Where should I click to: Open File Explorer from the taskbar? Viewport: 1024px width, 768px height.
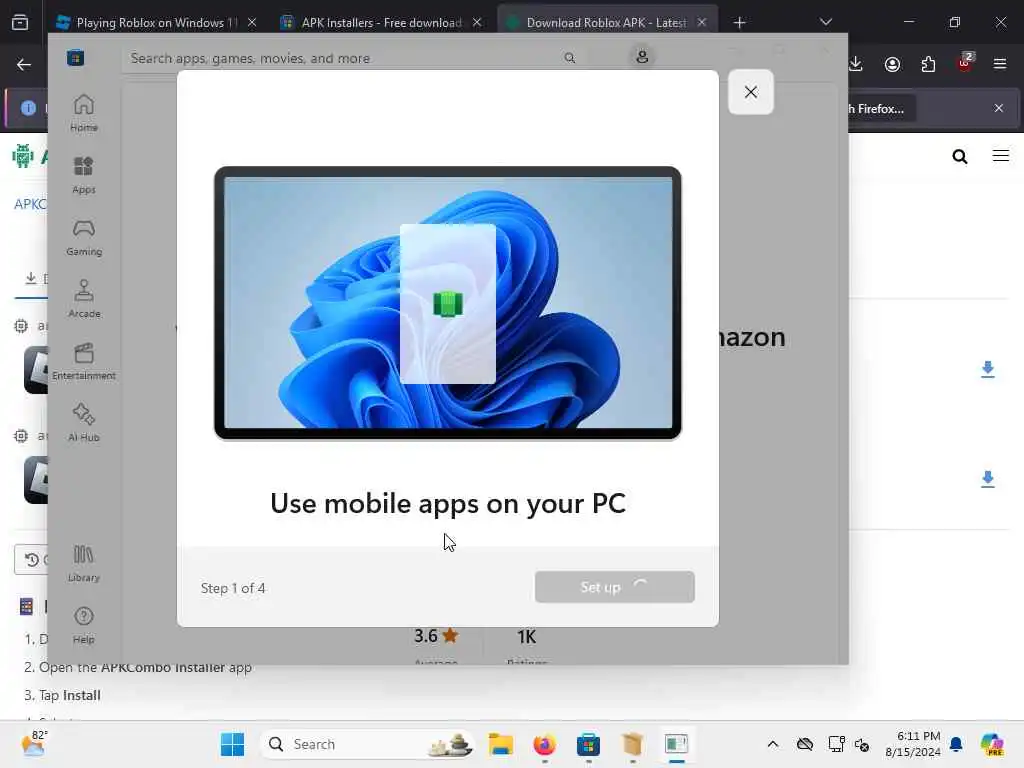[501, 744]
